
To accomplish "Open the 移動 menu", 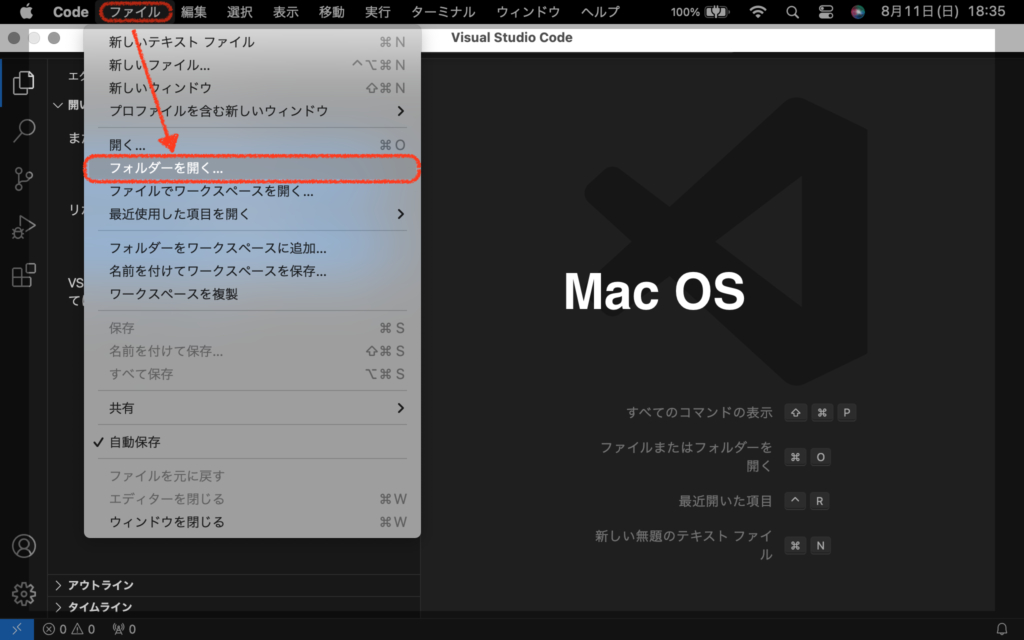I will tap(331, 12).
